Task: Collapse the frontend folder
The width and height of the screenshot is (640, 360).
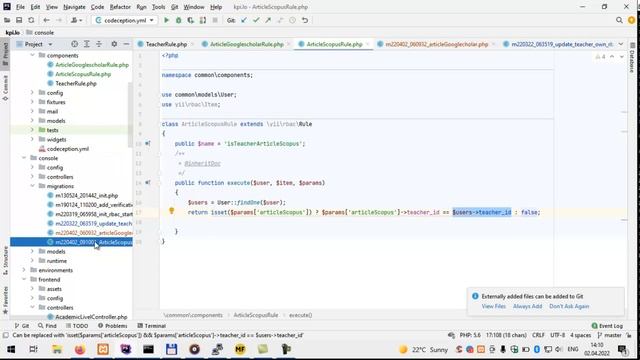Action: coord(24,280)
